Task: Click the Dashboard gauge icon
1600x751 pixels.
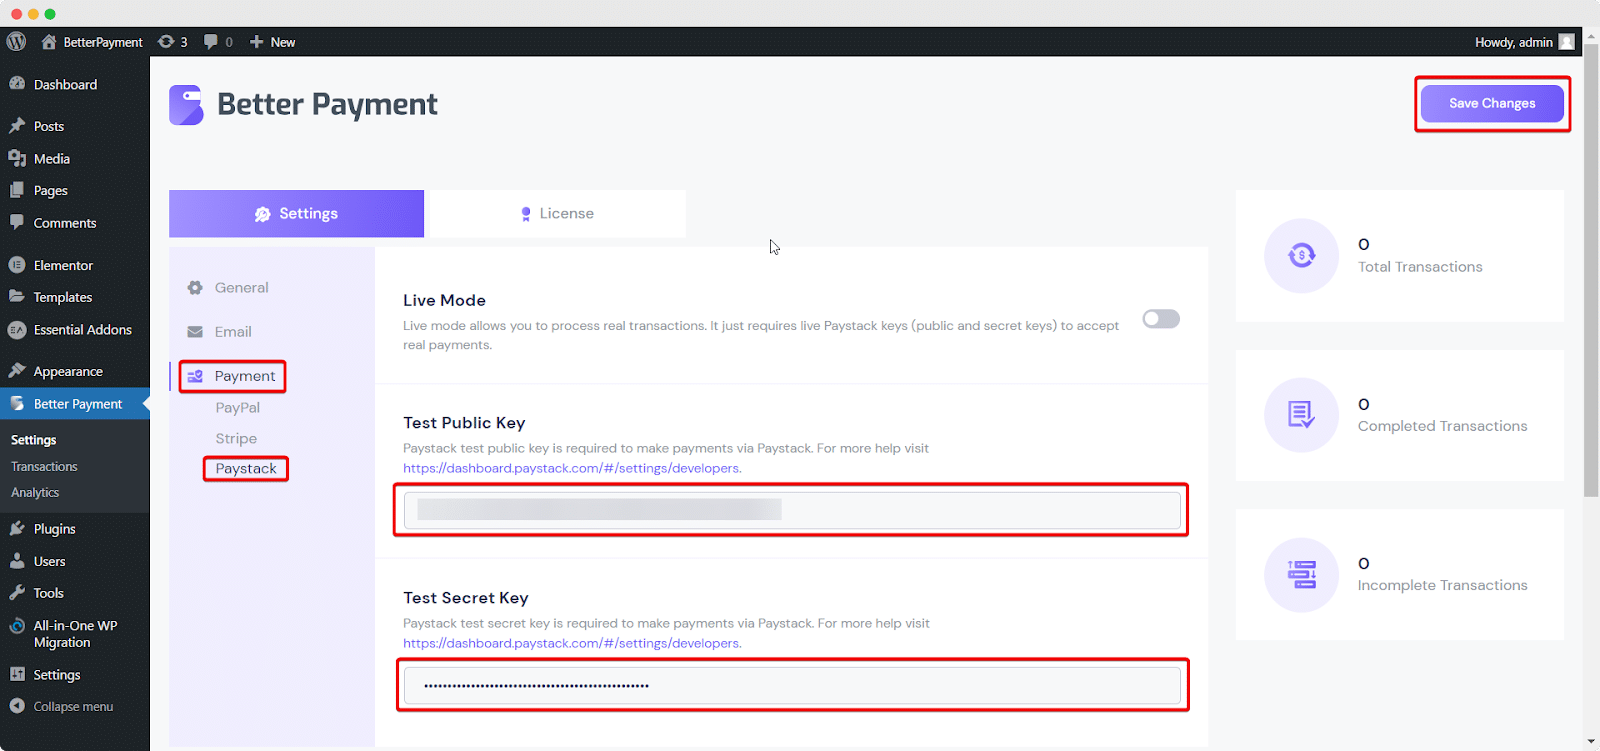Action: [x=17, y=84]
